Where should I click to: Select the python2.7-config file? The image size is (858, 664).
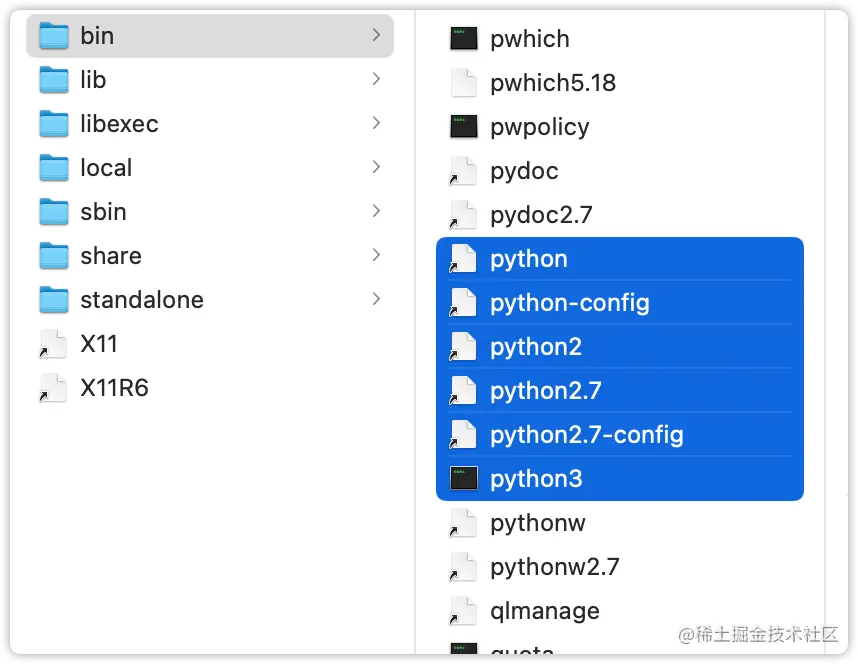(585, 434)
